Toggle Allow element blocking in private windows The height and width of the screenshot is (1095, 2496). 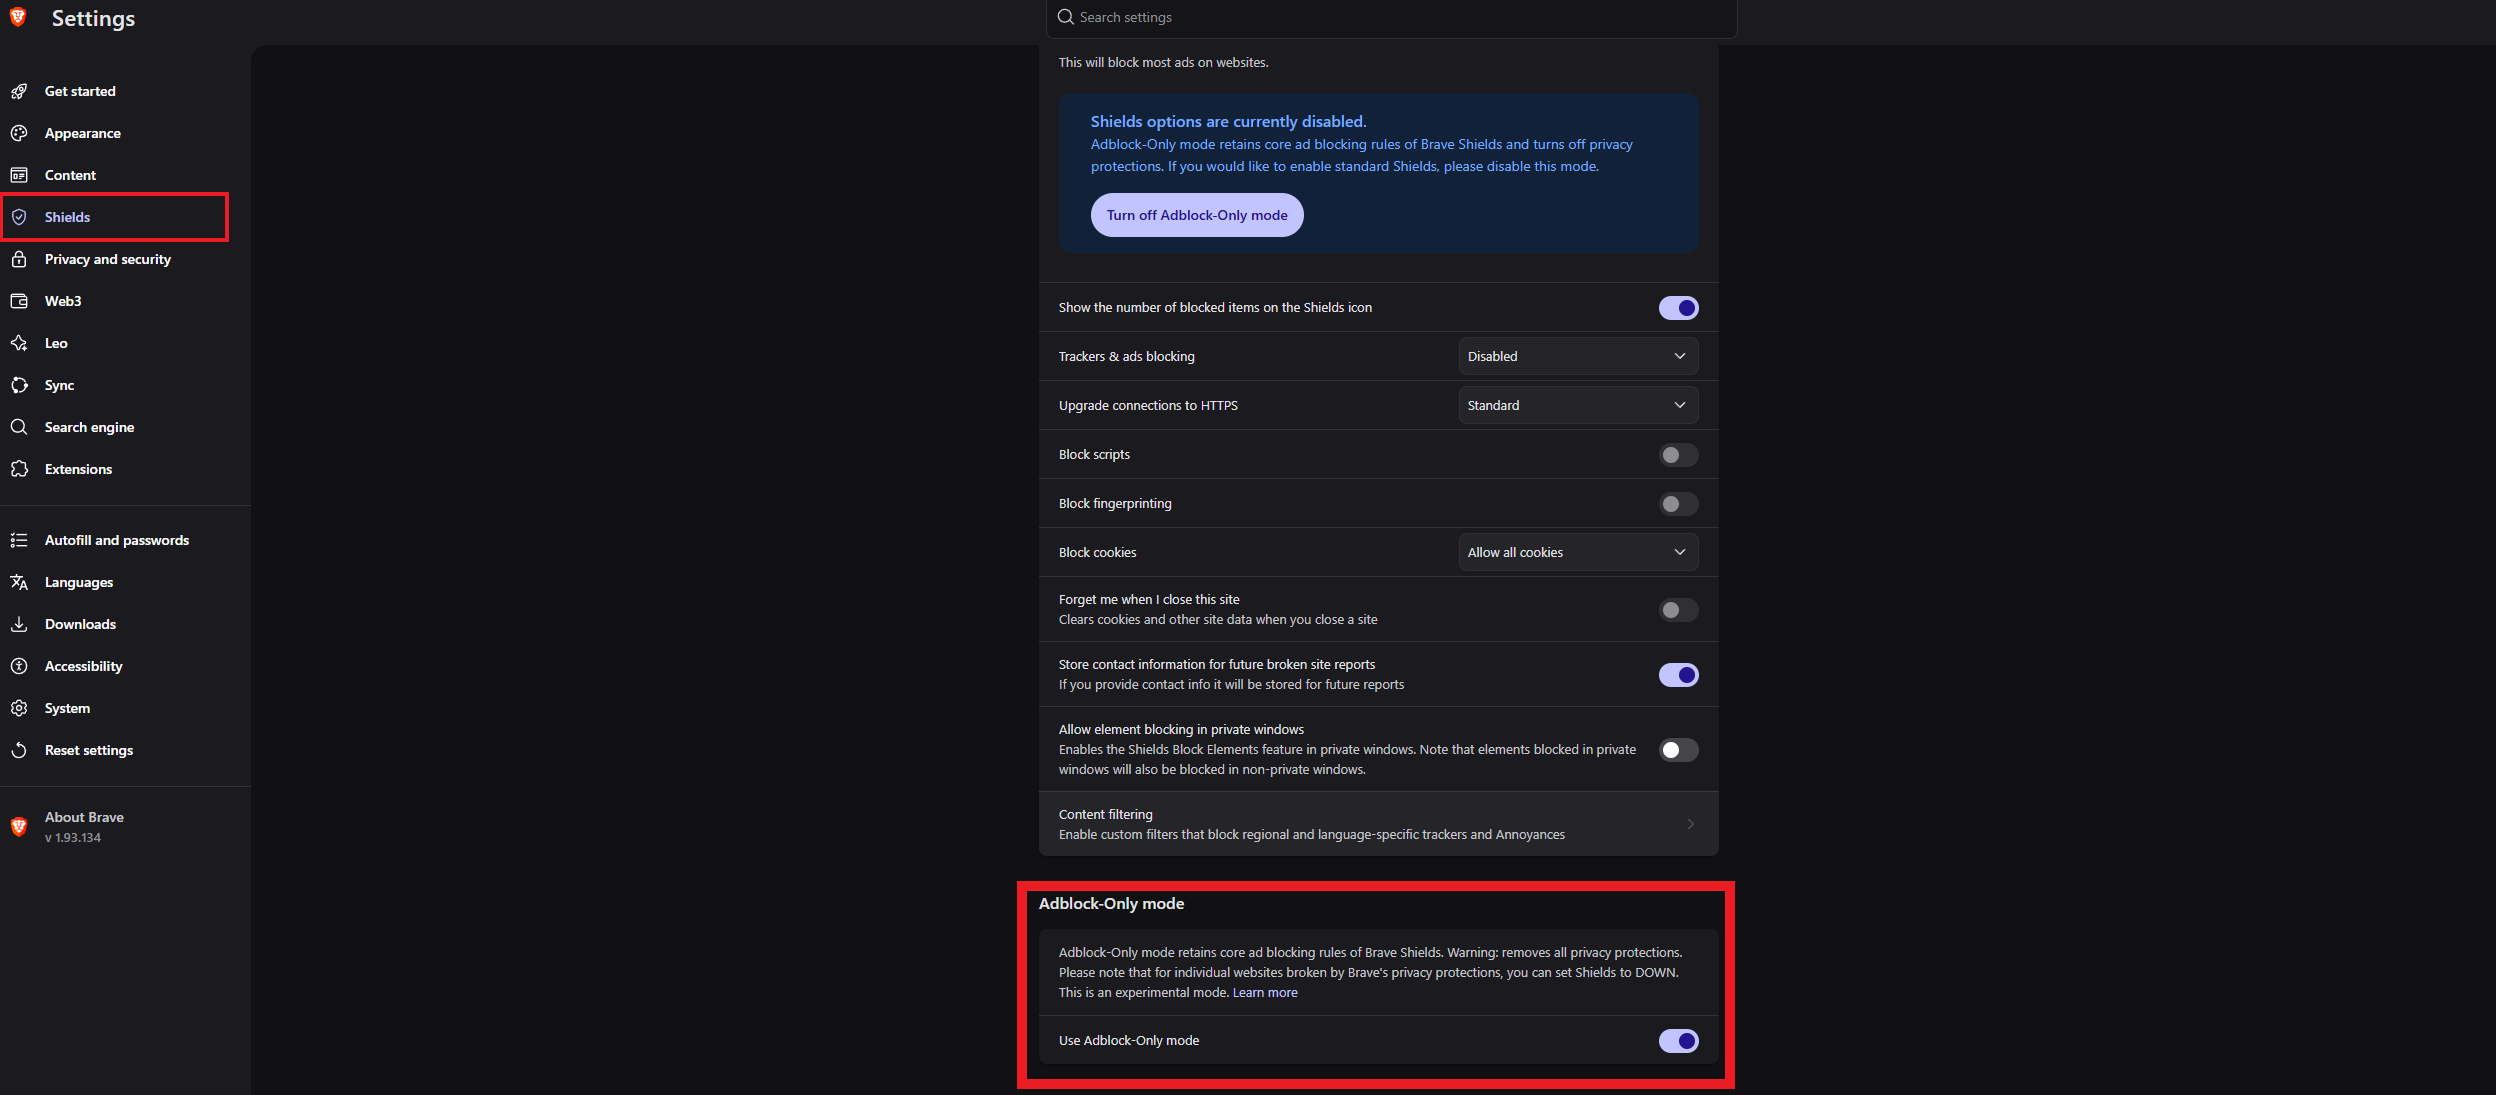1678,750
